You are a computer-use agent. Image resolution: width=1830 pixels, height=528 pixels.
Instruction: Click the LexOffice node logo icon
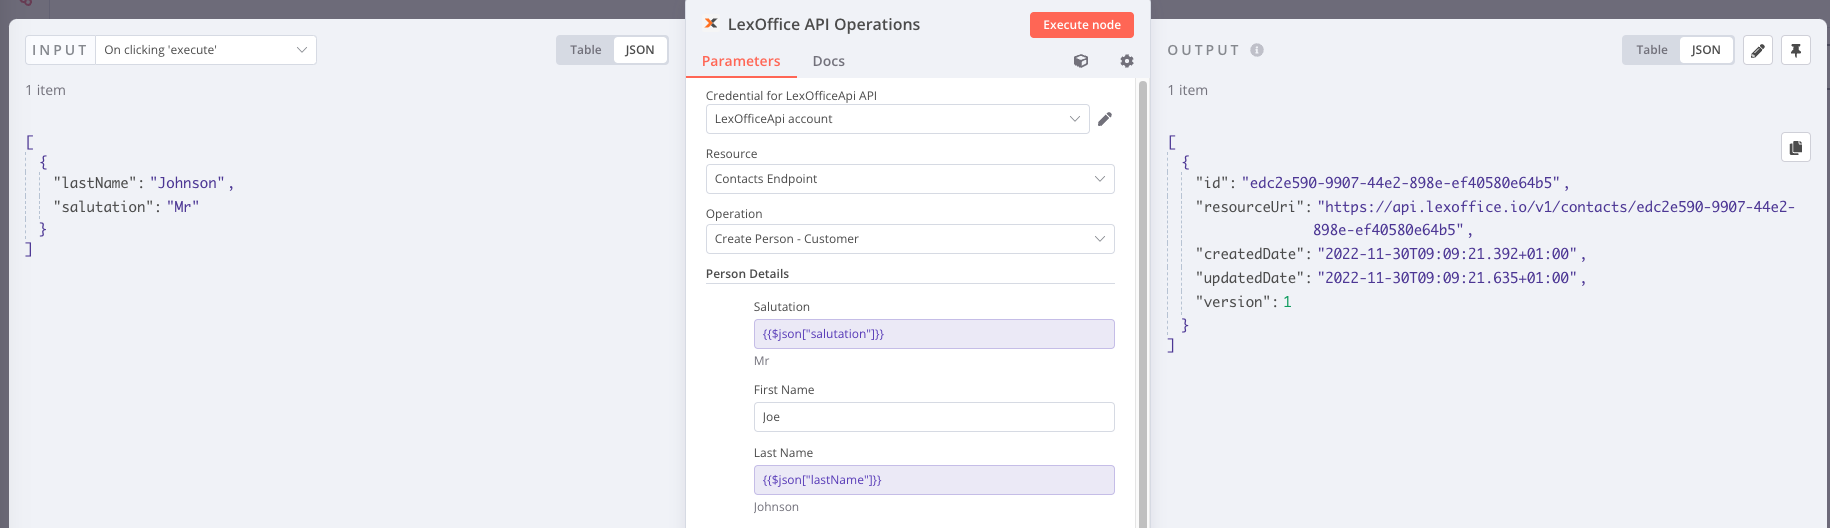tap(711, 24)
